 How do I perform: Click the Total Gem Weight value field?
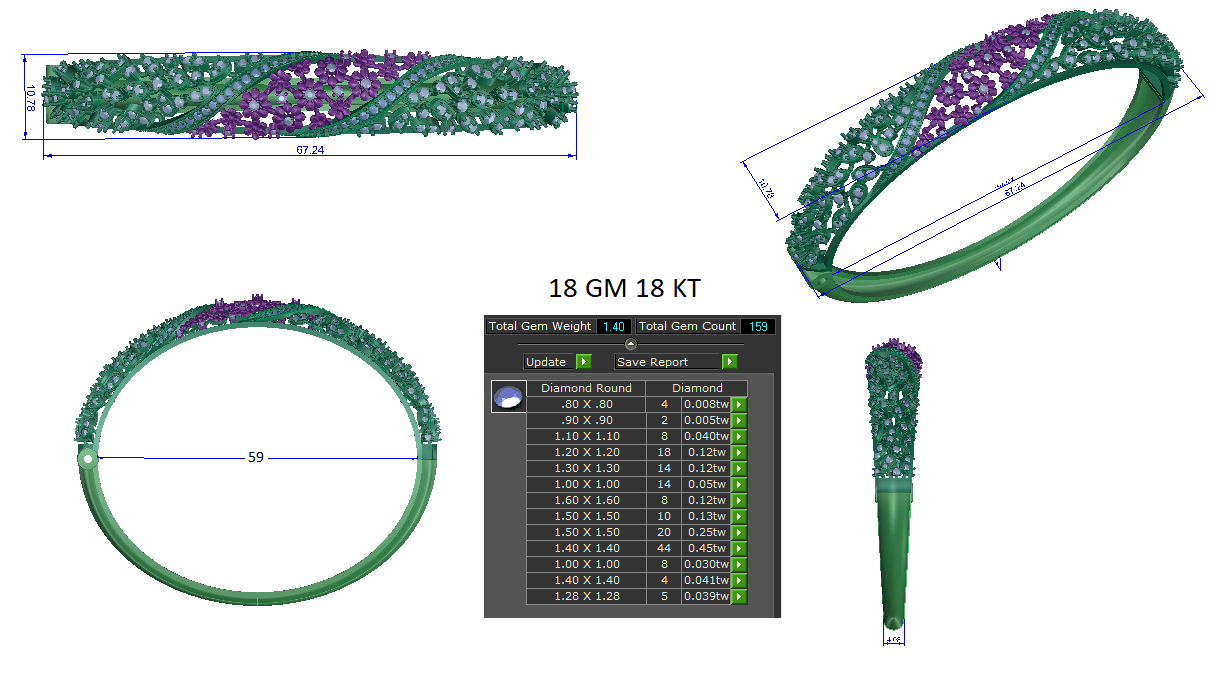click(x=613, y=326)
